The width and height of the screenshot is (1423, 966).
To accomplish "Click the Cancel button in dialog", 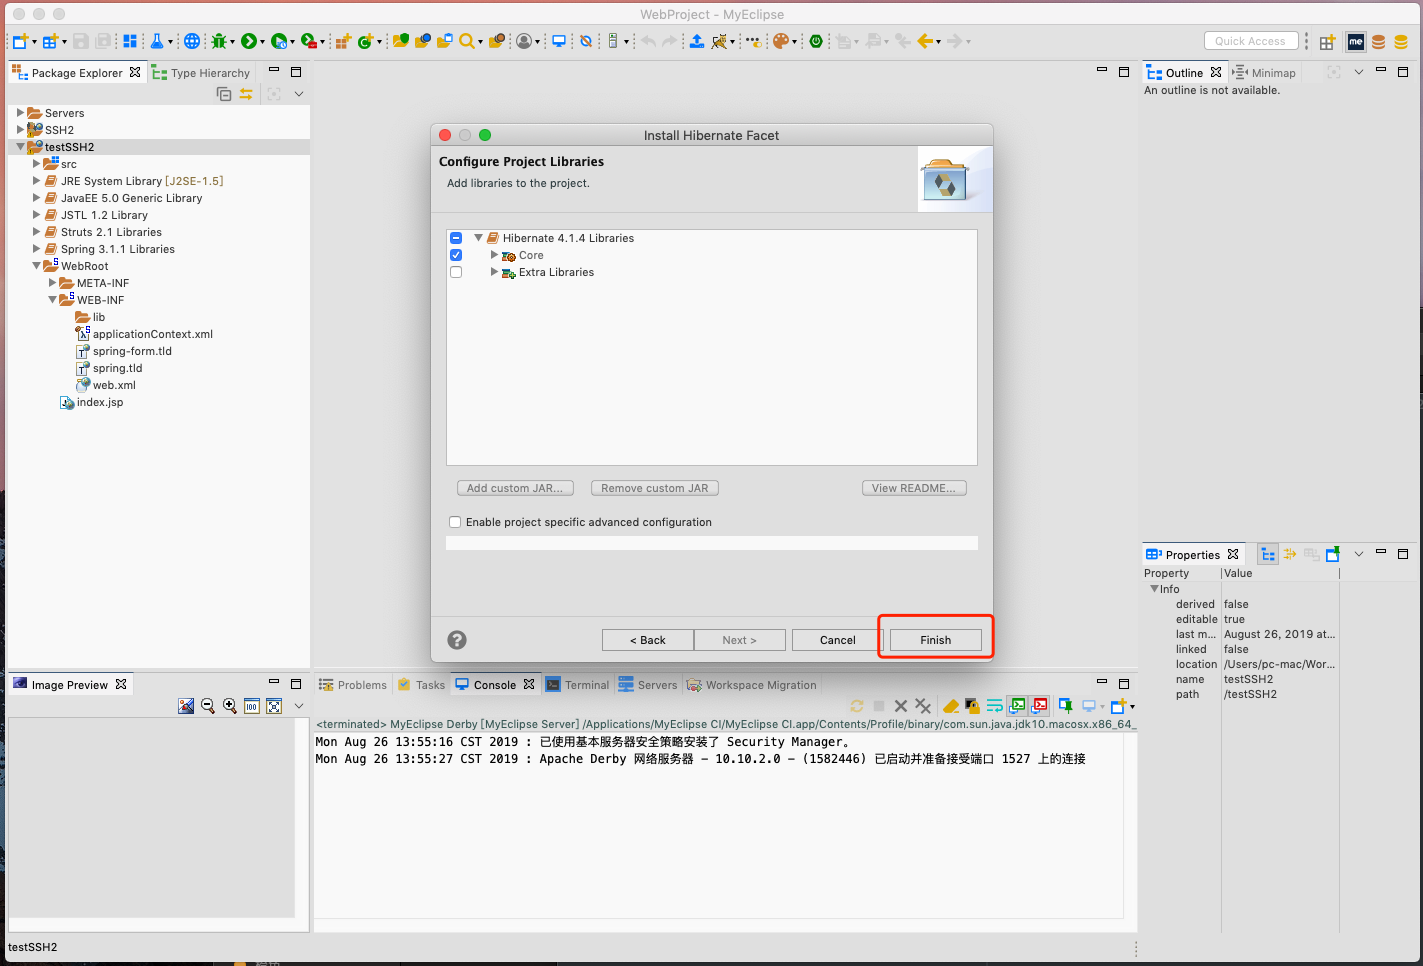I will 838,640.
